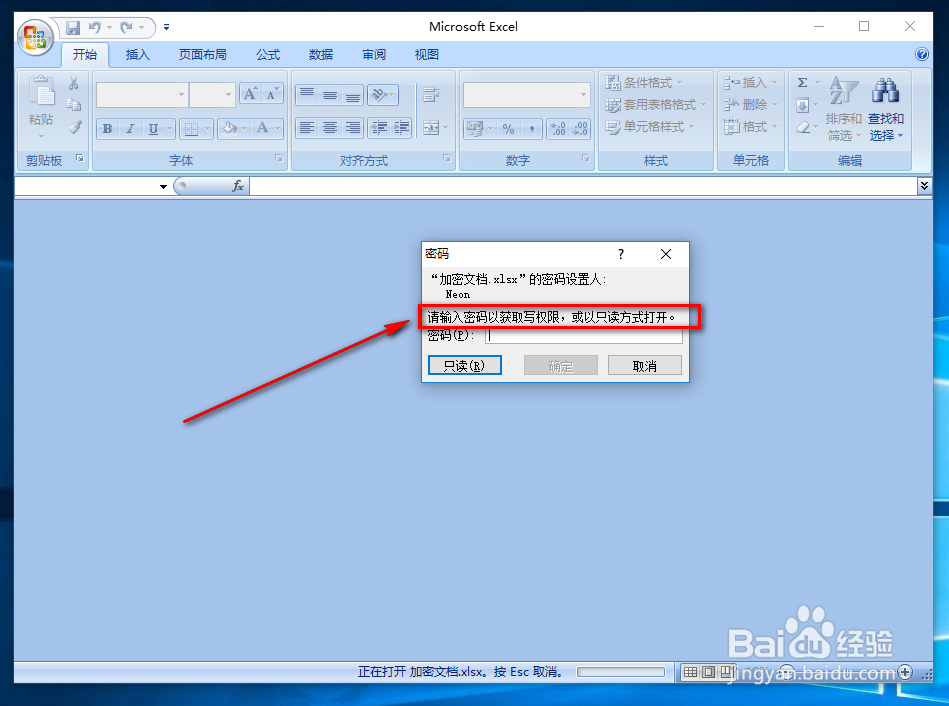Toggle Bold formatting
949x706 pixels.
(107, 128)
